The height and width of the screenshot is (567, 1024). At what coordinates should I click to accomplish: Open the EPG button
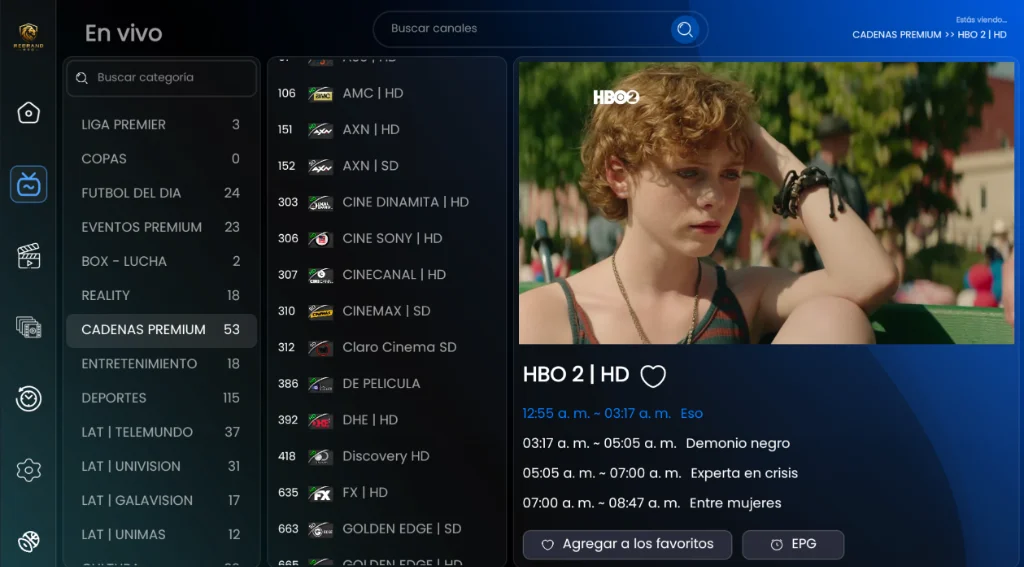pyautogui.click(x=793, y=544)
